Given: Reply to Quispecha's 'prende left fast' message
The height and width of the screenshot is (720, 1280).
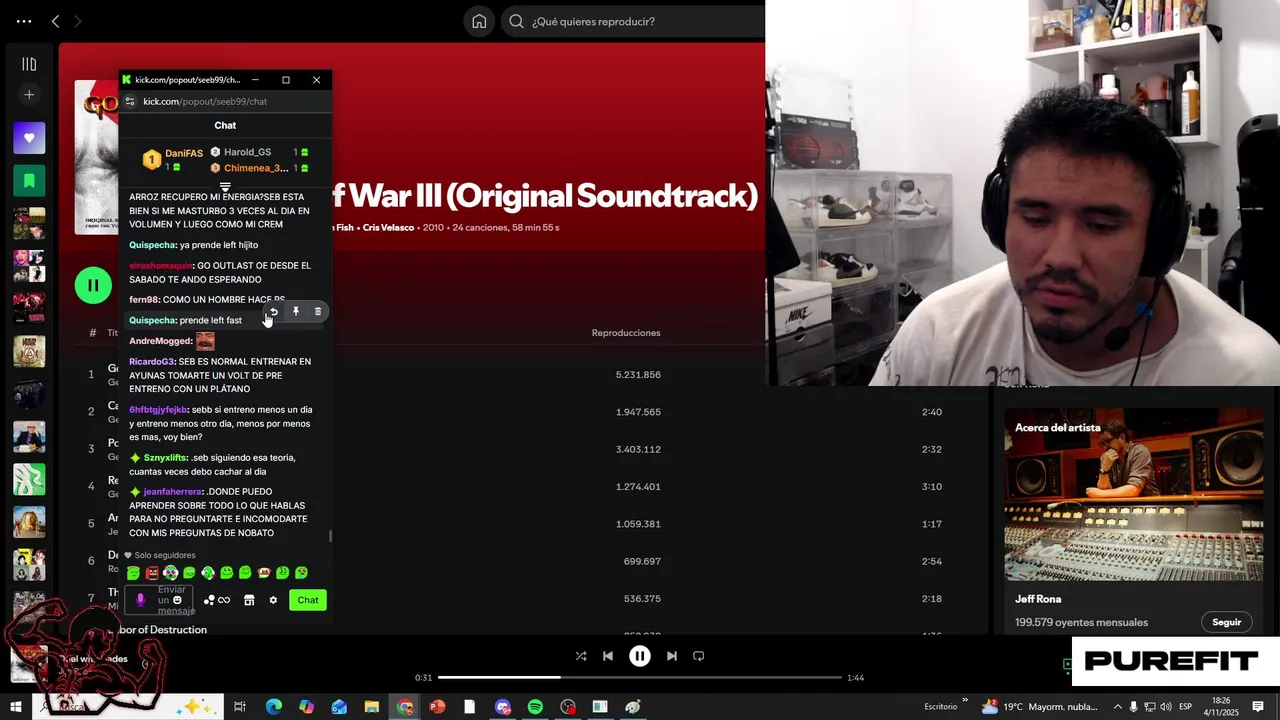Looking at the screenshot, I should [x=273, y=312].
